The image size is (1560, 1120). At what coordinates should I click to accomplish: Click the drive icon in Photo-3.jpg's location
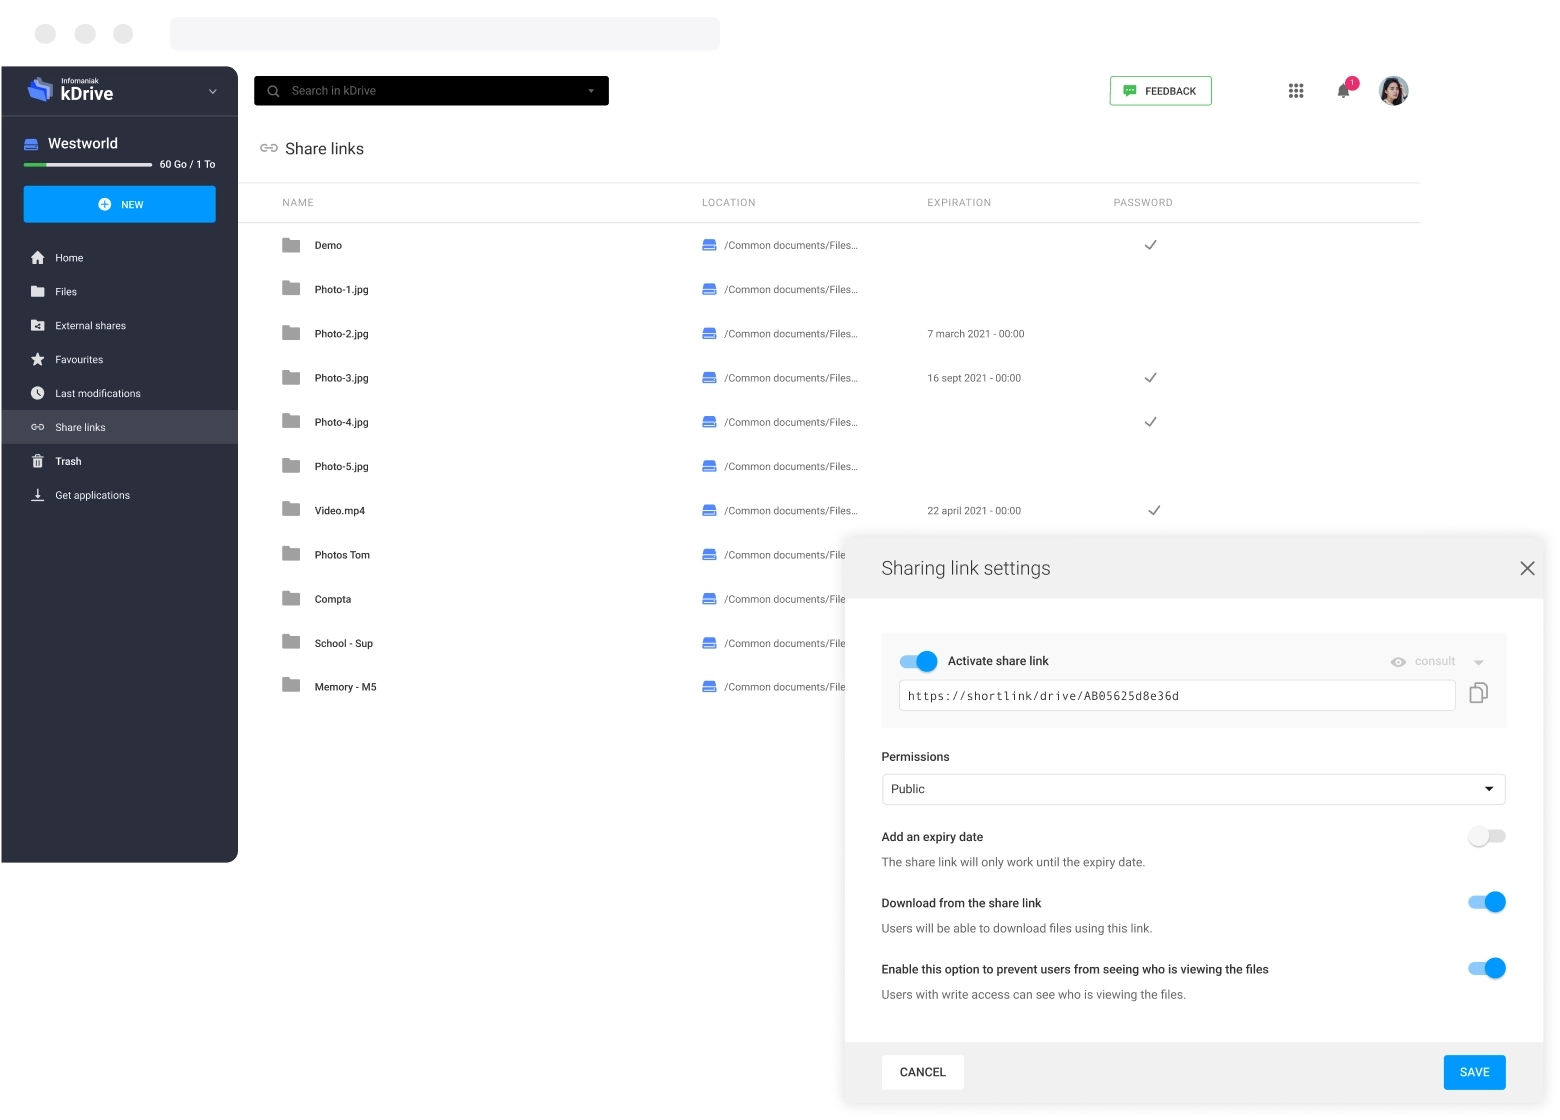coord(709,378)
